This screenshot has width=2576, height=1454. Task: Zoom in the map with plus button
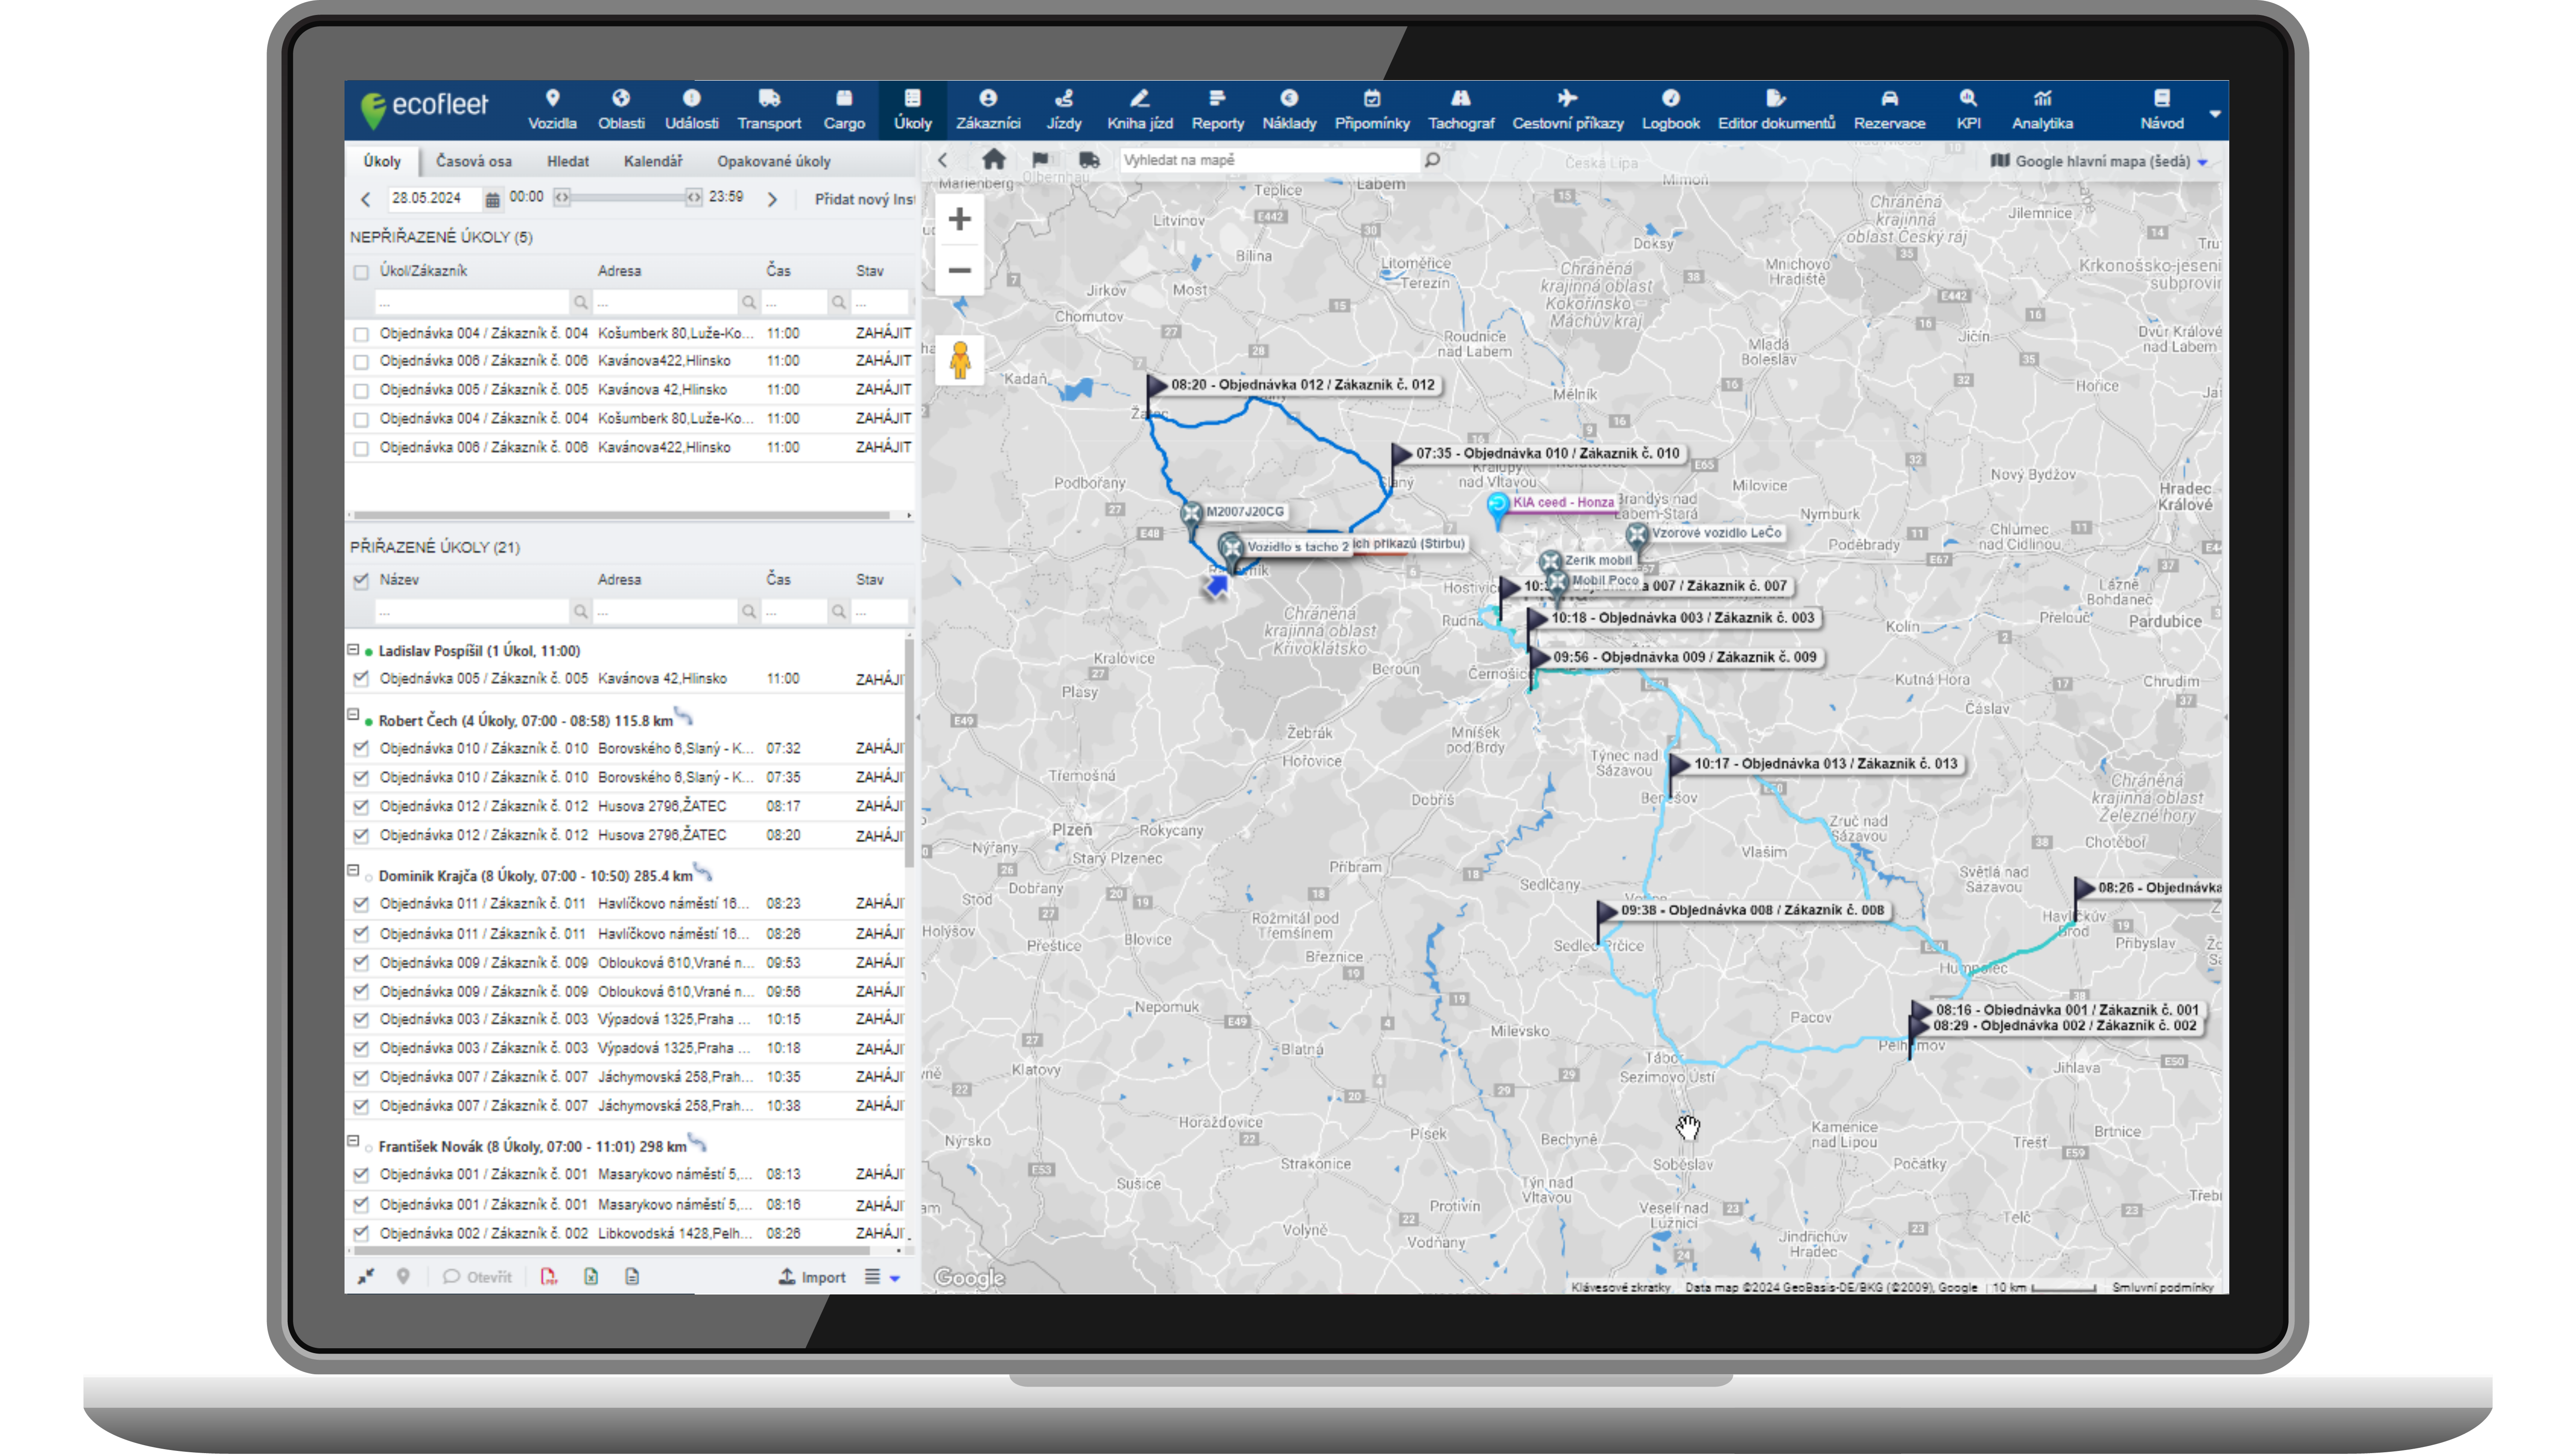(959, 219)
